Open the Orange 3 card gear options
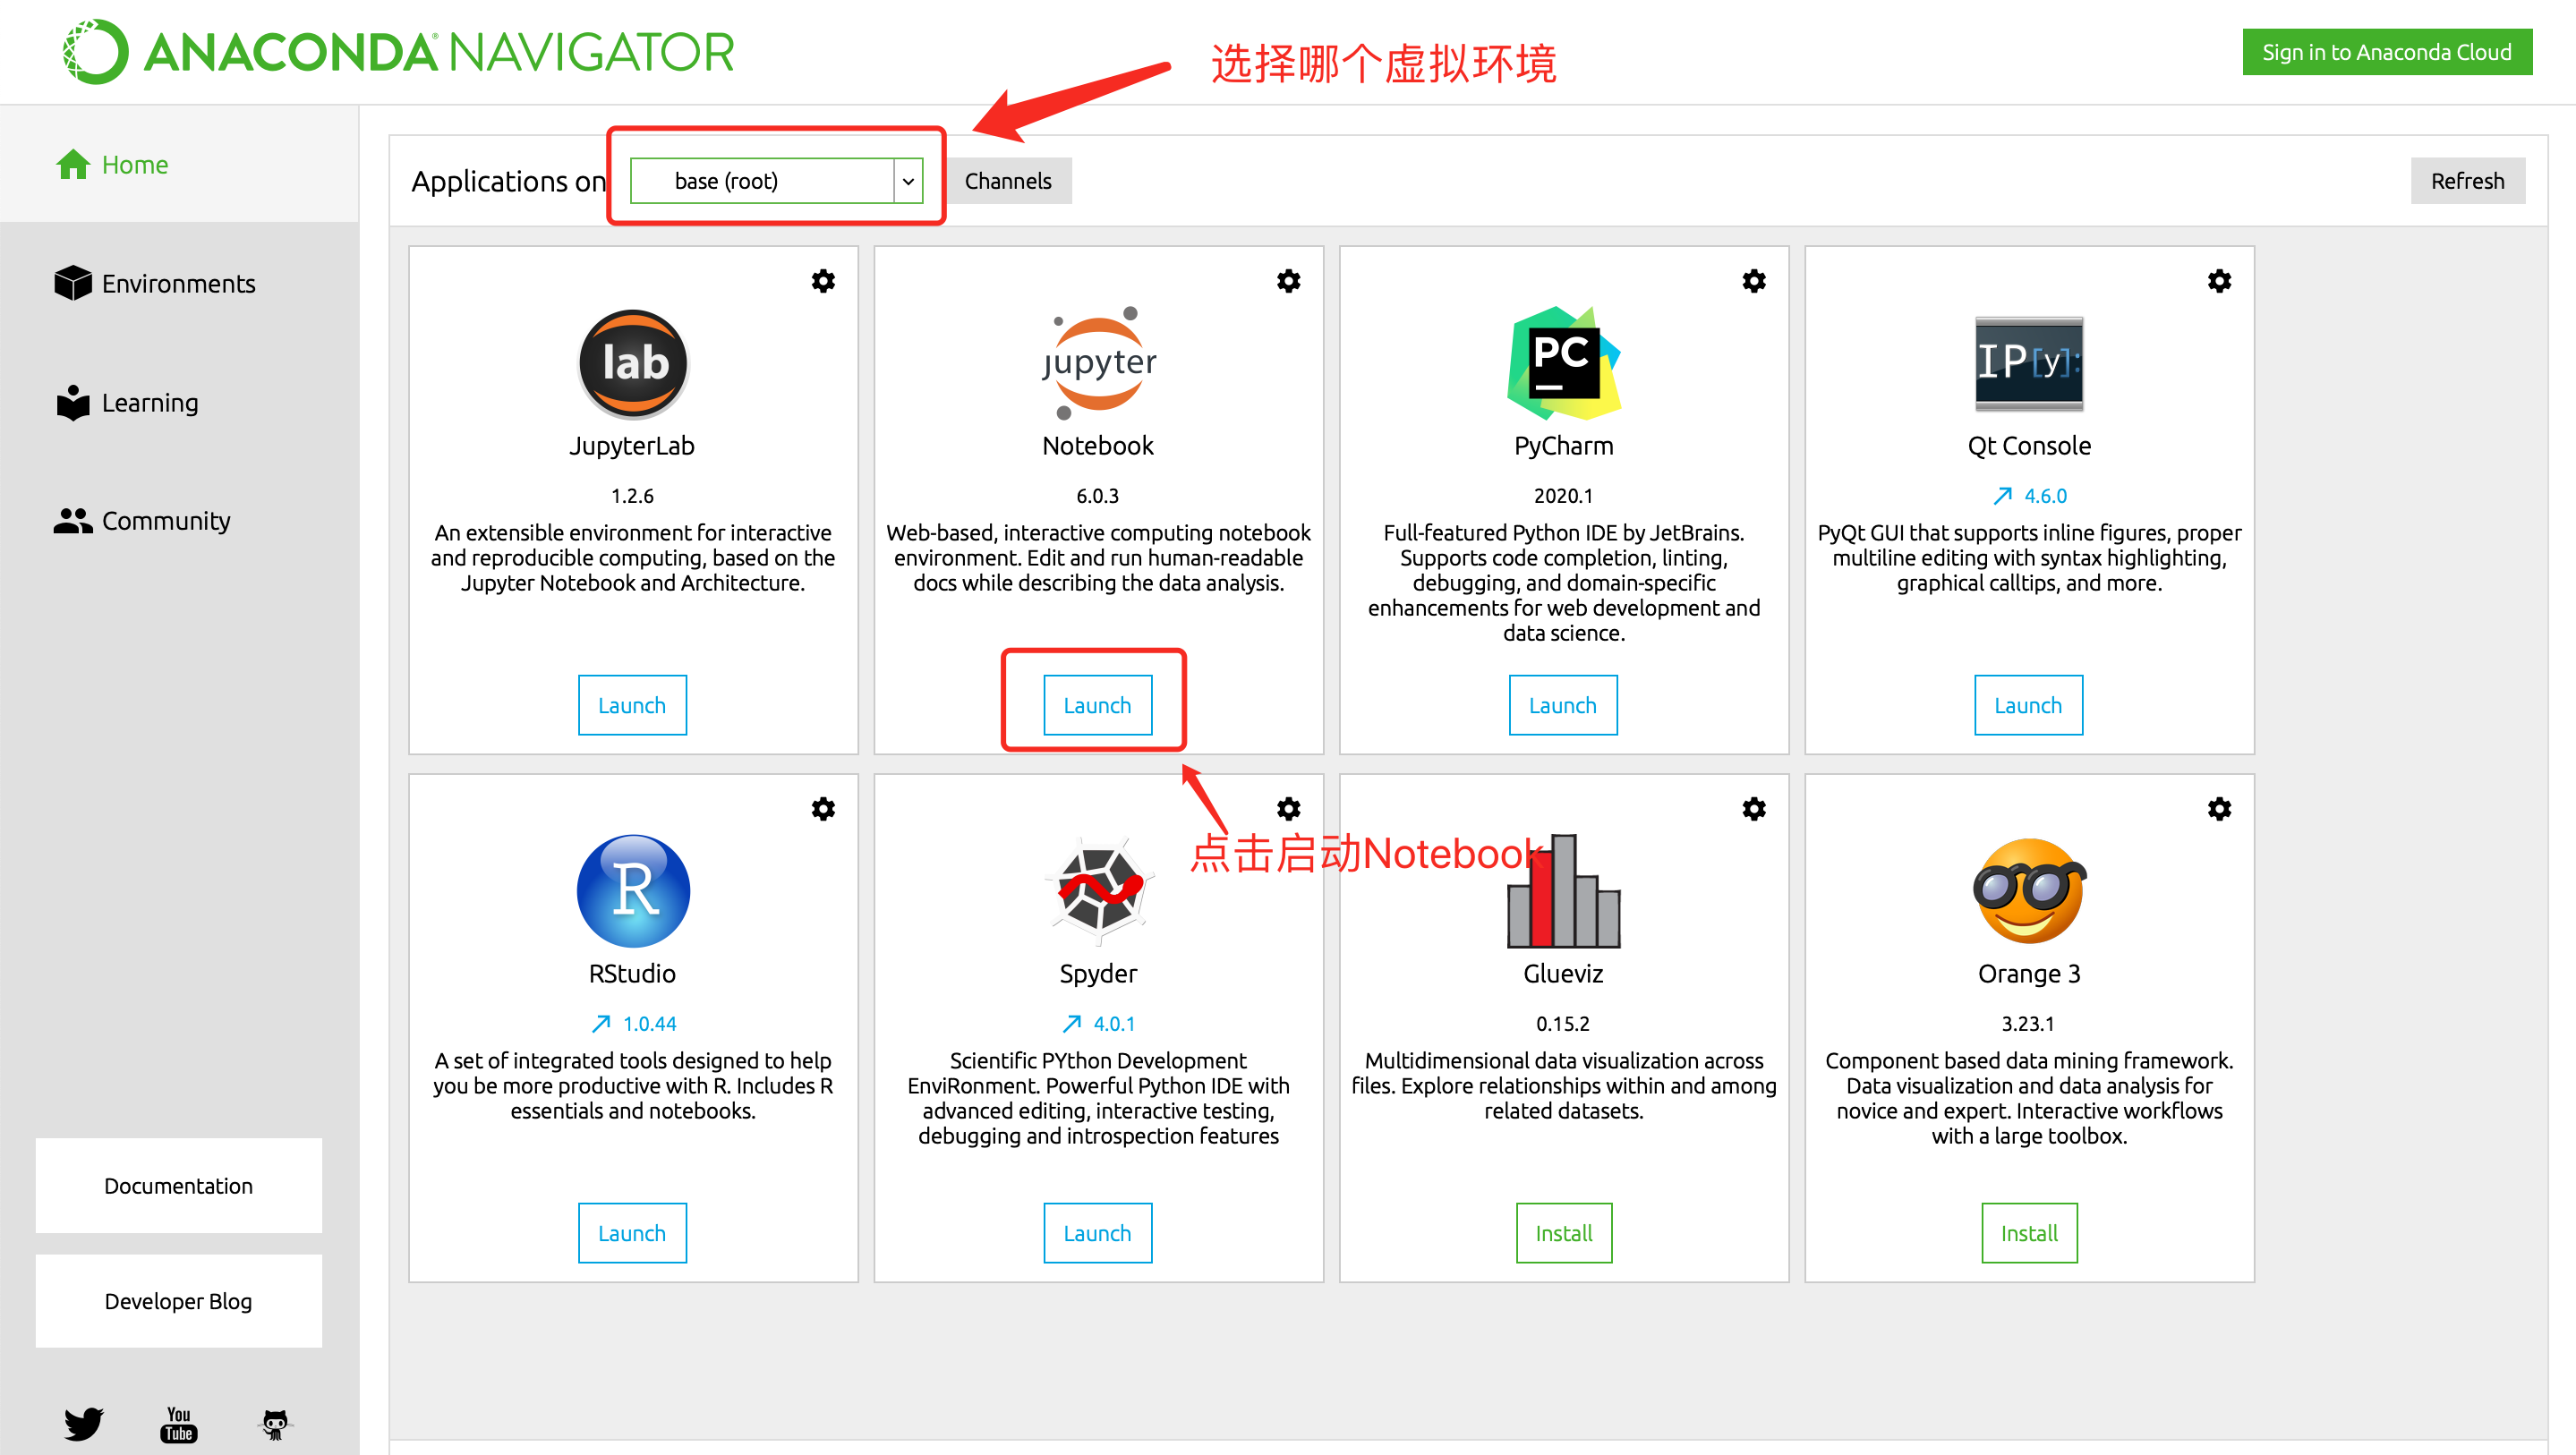 (2219, 809)
